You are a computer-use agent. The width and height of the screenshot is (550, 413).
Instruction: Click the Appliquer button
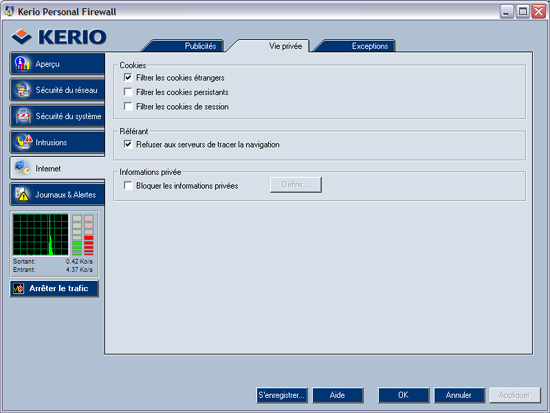[515, 395]
